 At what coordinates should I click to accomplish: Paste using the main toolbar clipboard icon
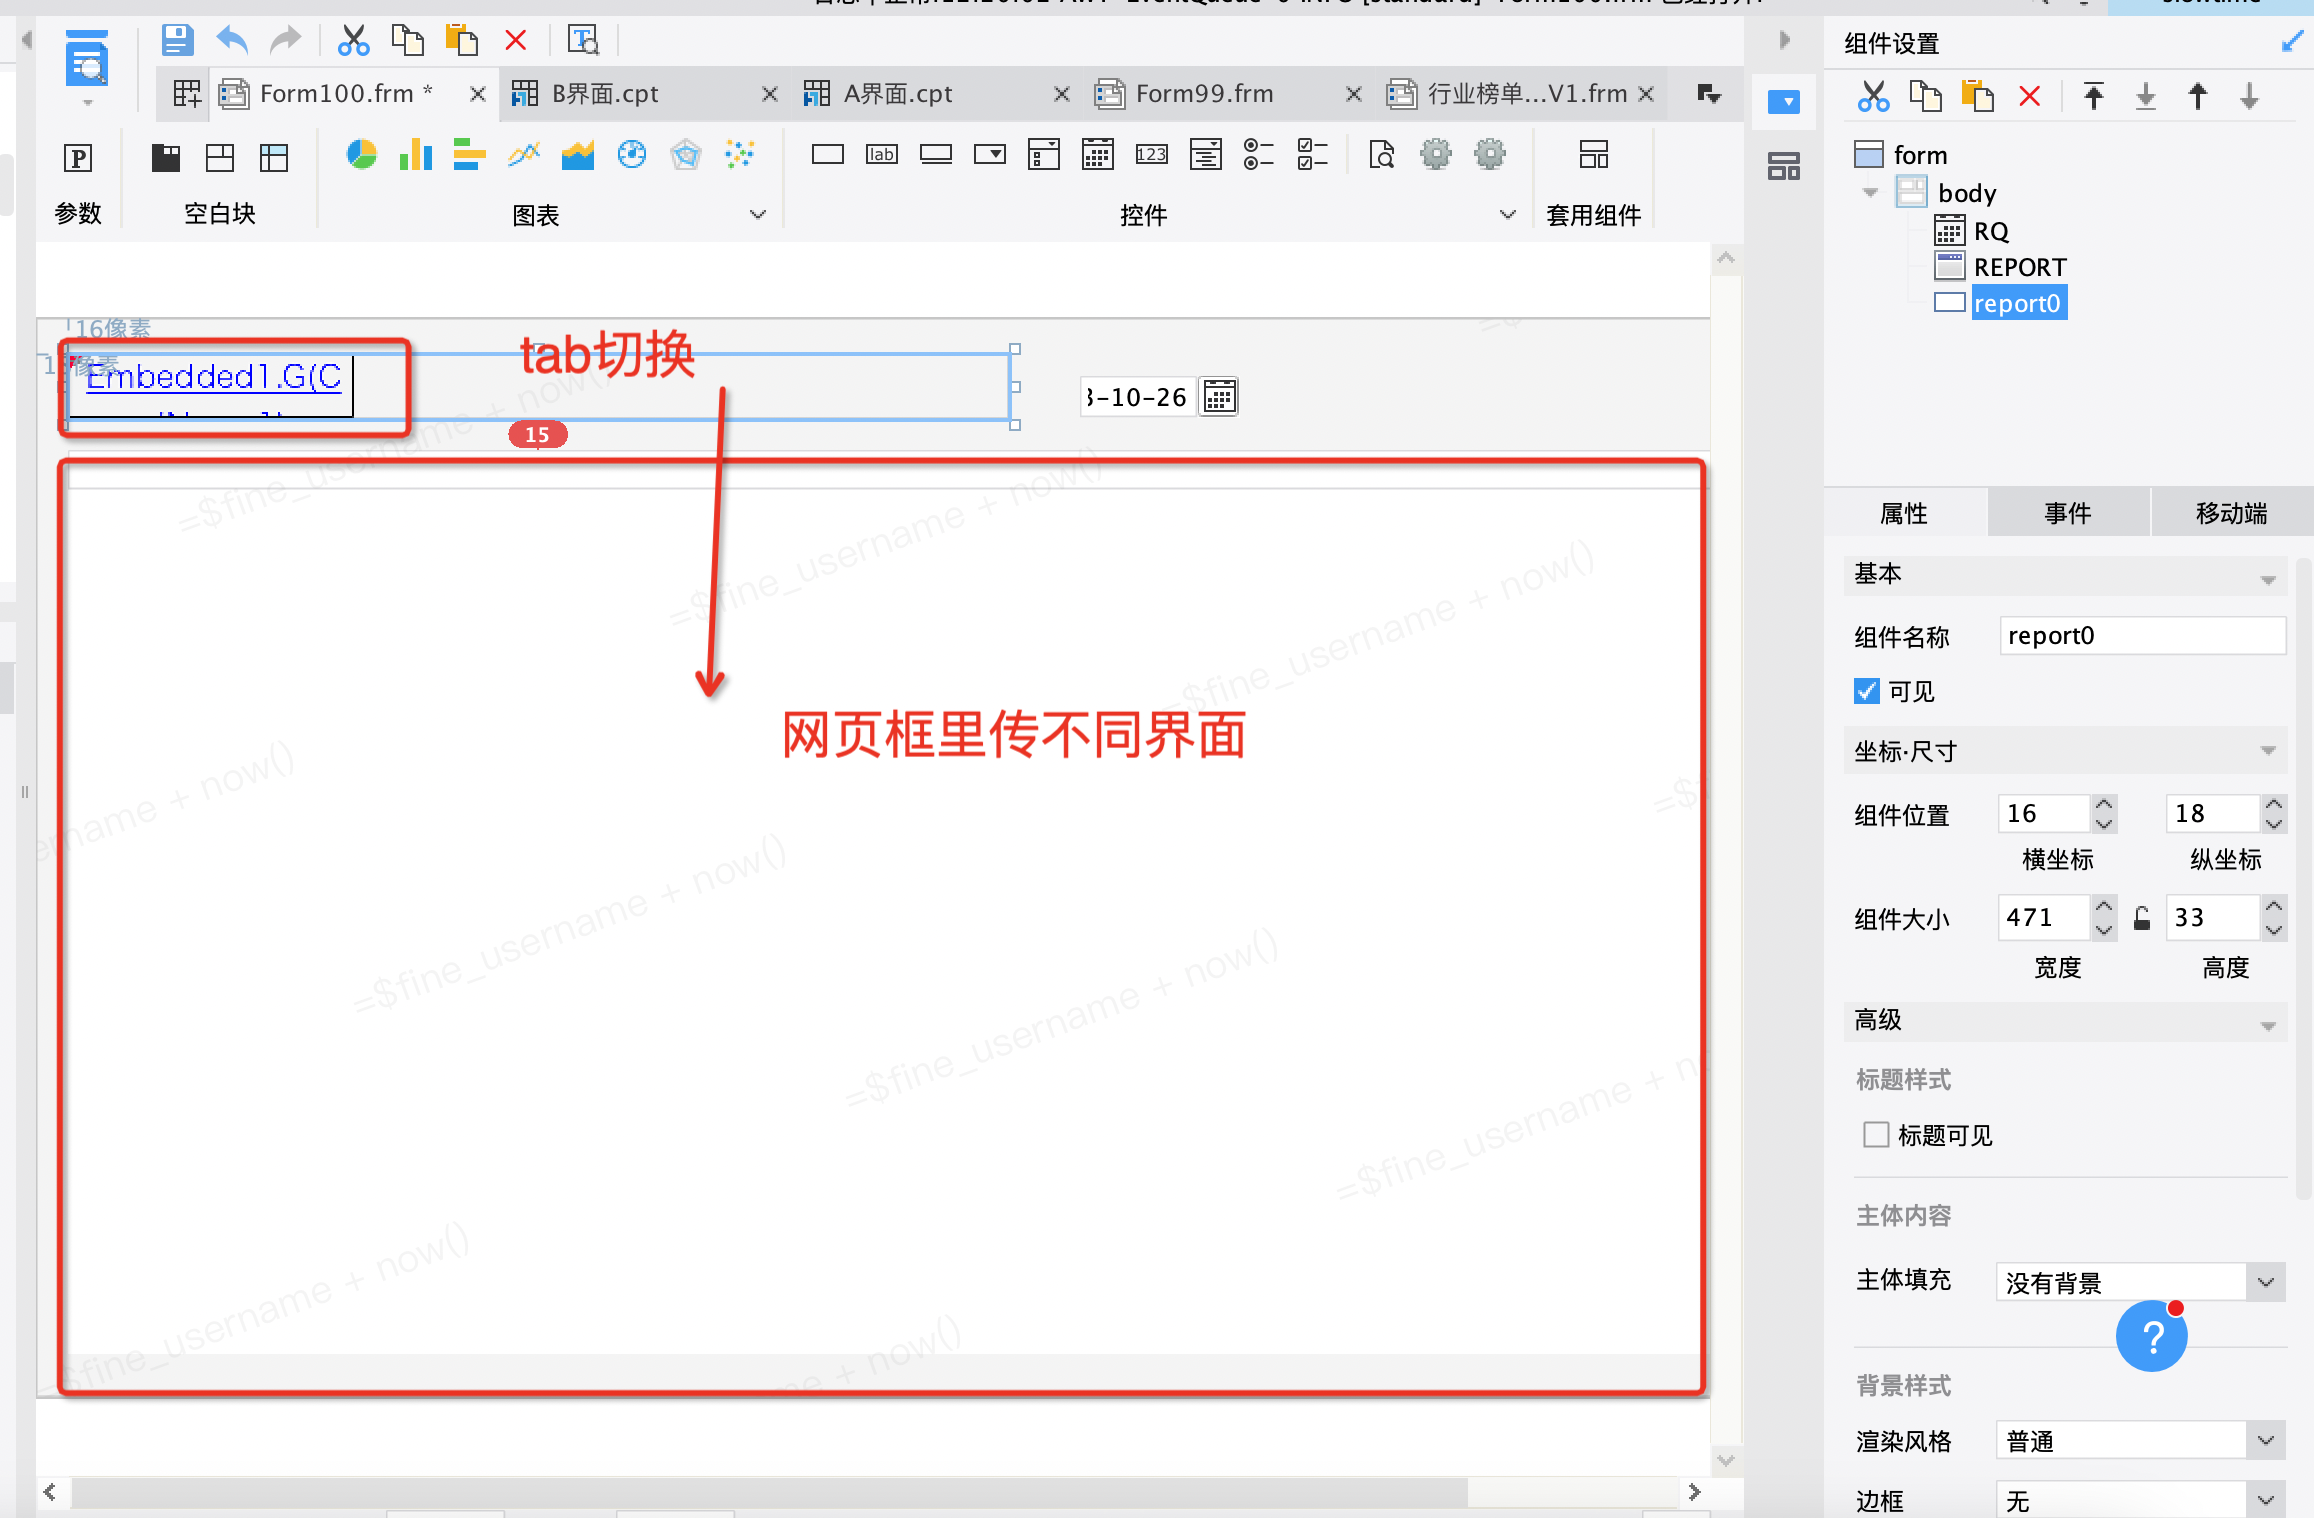(461, 41)
